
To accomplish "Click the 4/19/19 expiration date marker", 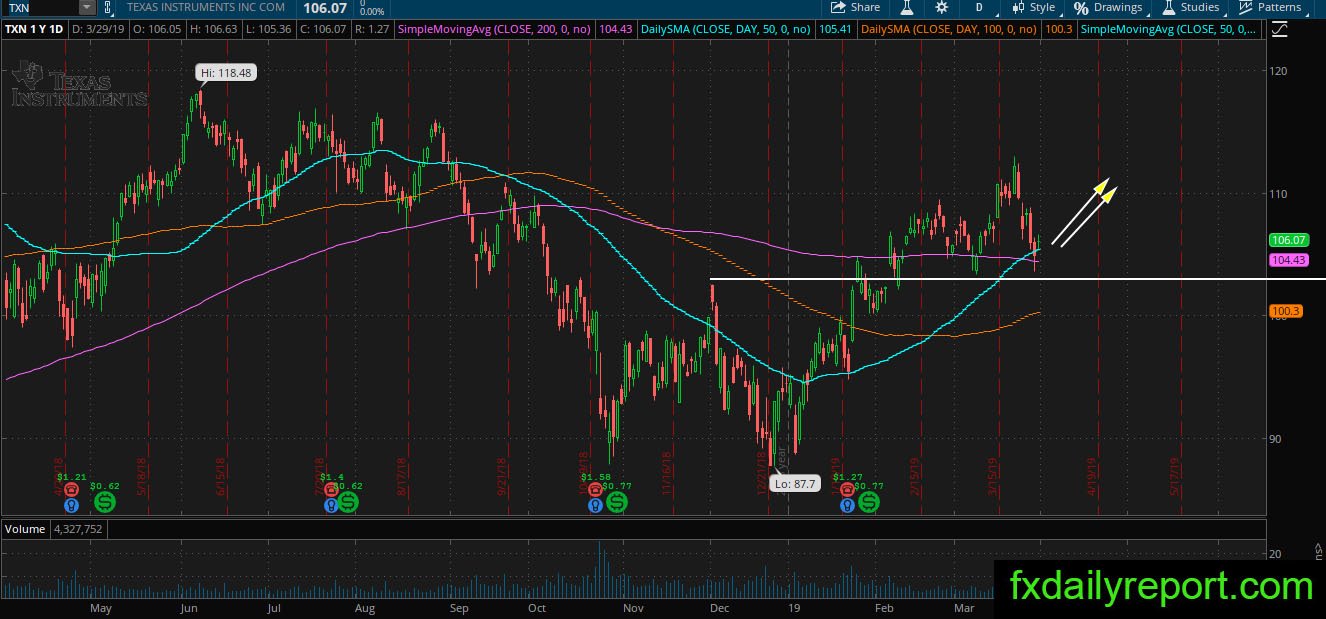I will coord(1092,476).
